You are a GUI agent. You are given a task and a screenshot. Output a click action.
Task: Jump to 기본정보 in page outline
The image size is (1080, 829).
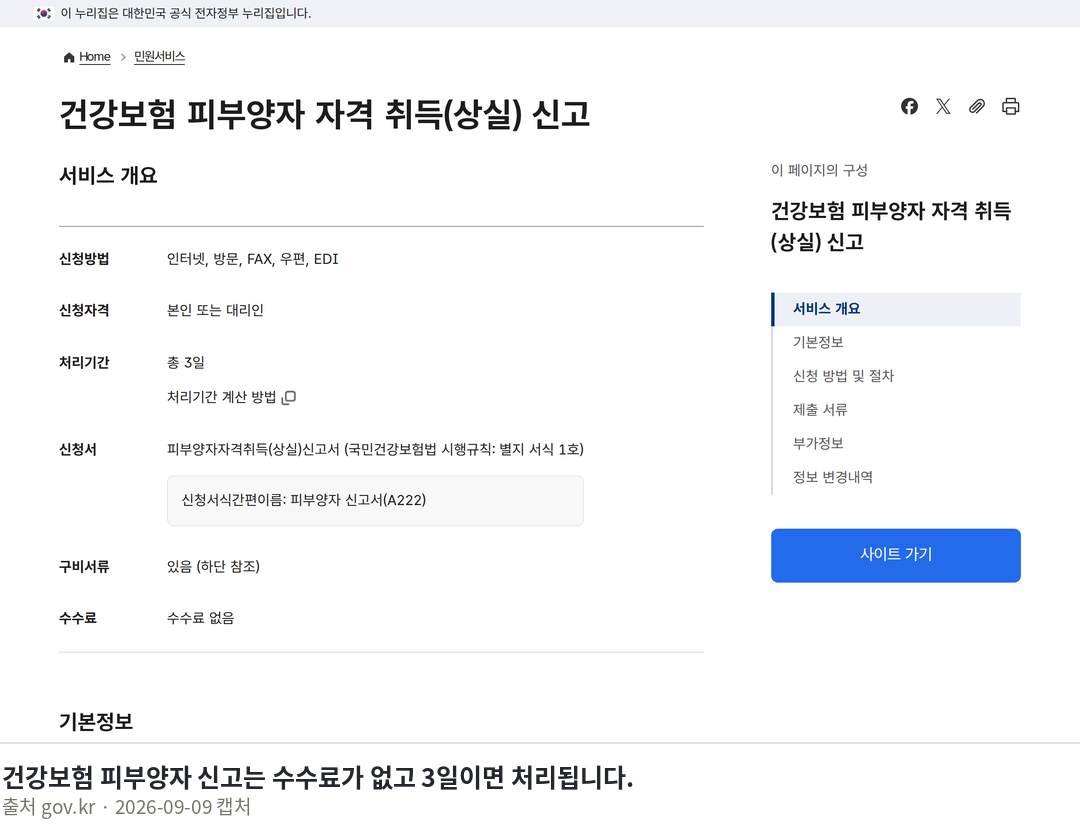click(818, 342)
